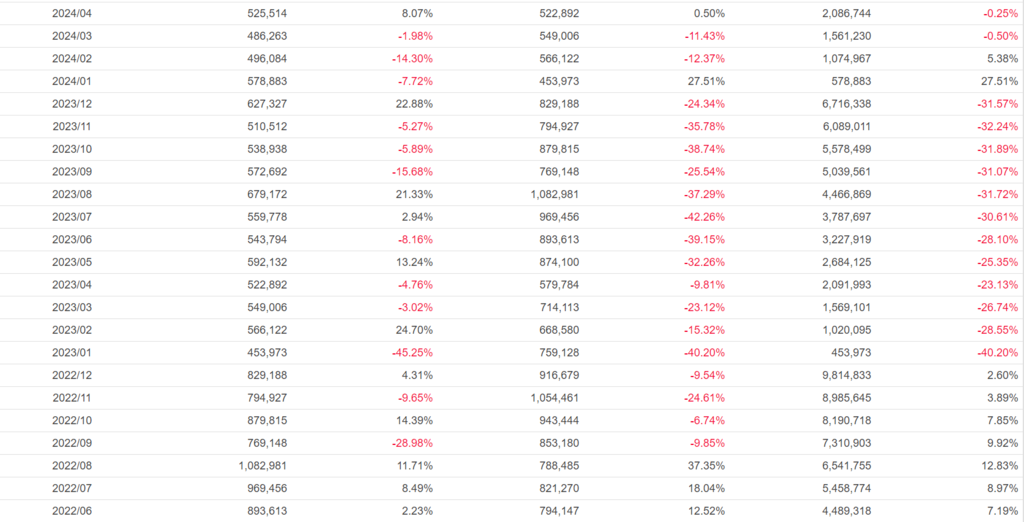Viewport: 1024px width, 522px height.
Task: Select the -45.25% change value
Action: pos(414,353)
